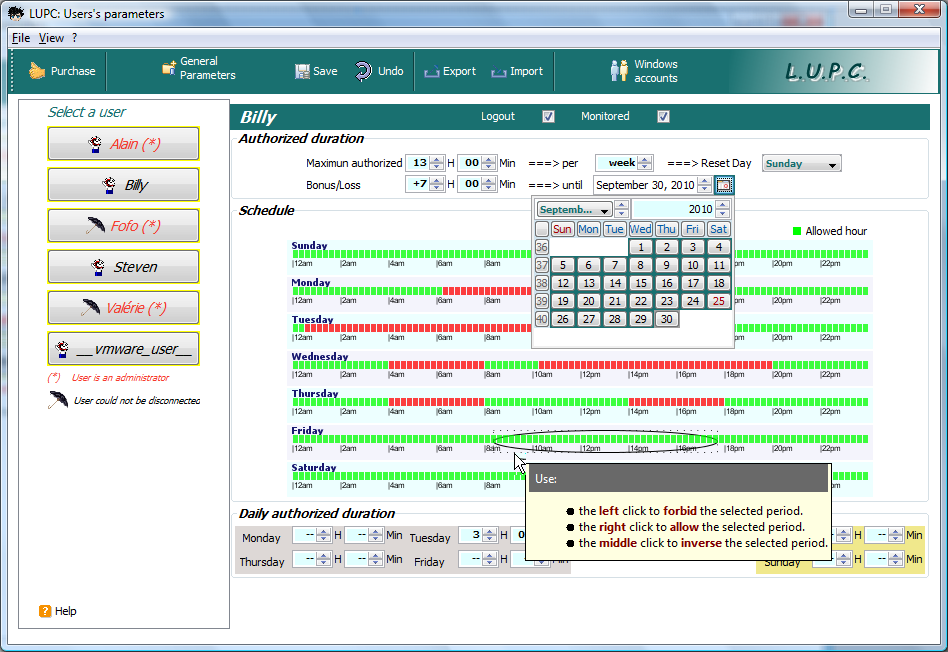Toggle the Logout checkbox
This screenshot has height=652, width=948.
[548, 117]
